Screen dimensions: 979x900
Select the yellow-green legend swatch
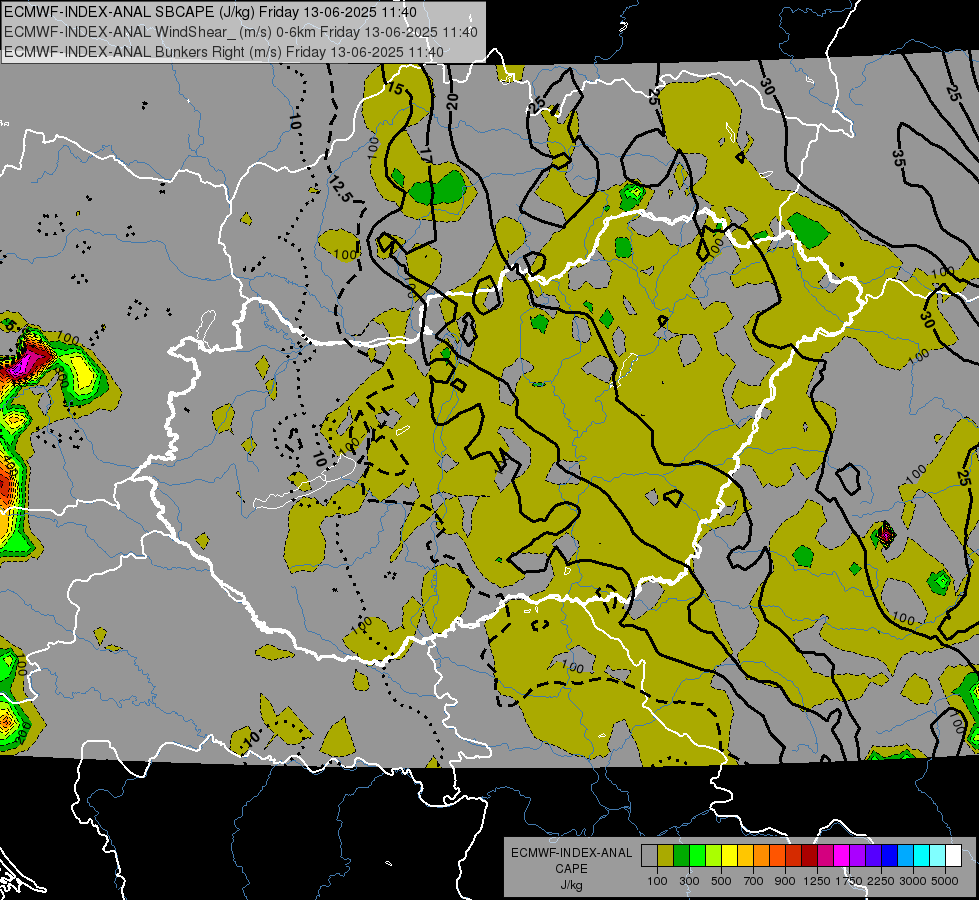713,856
